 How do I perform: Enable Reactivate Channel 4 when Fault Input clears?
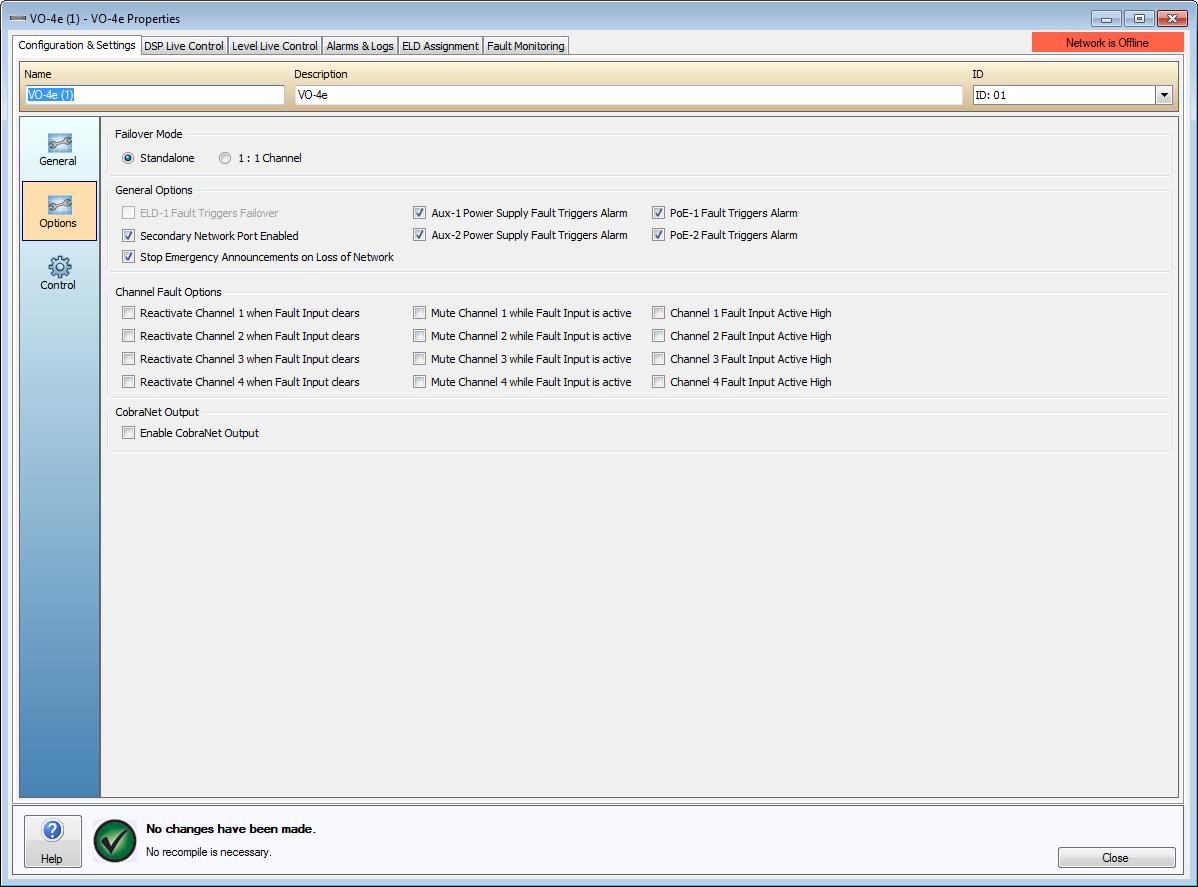[x=128, y=382]
